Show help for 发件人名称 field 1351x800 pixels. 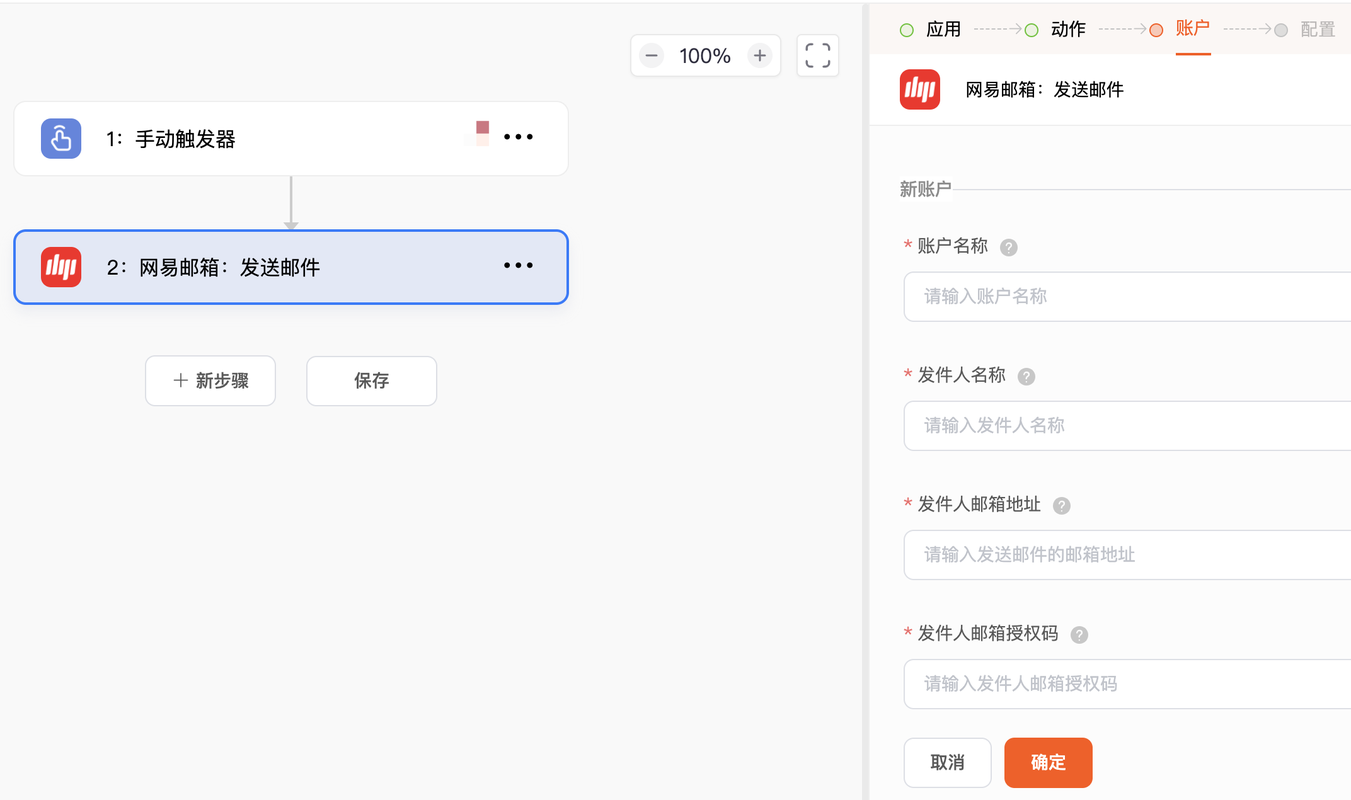(x=1026, y=376)
